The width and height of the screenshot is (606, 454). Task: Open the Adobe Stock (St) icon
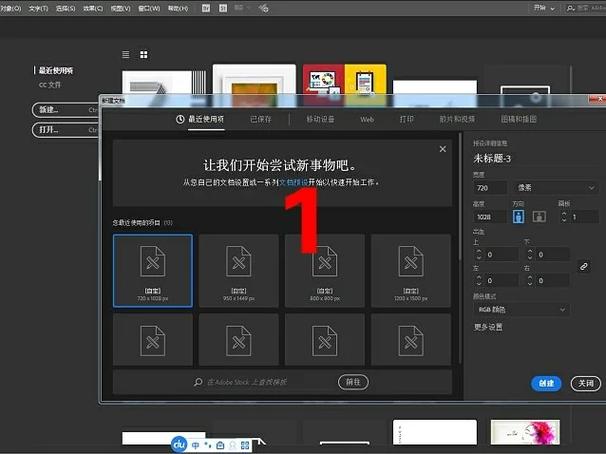pyautogui.click(x=223, y=8)
